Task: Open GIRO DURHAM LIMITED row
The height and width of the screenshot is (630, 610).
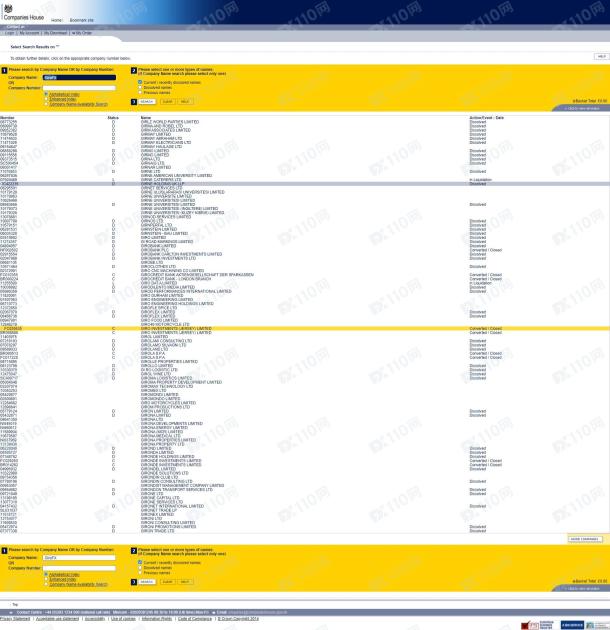Action: pos(305,295)
